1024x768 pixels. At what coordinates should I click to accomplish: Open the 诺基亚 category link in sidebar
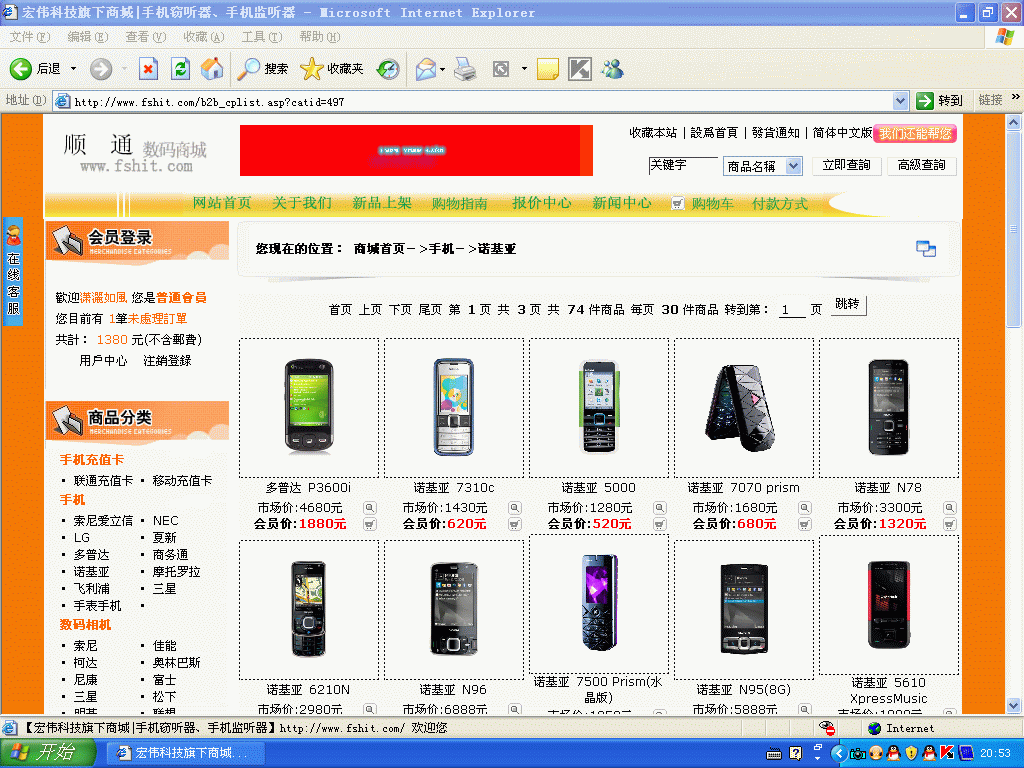pos(91,572)
